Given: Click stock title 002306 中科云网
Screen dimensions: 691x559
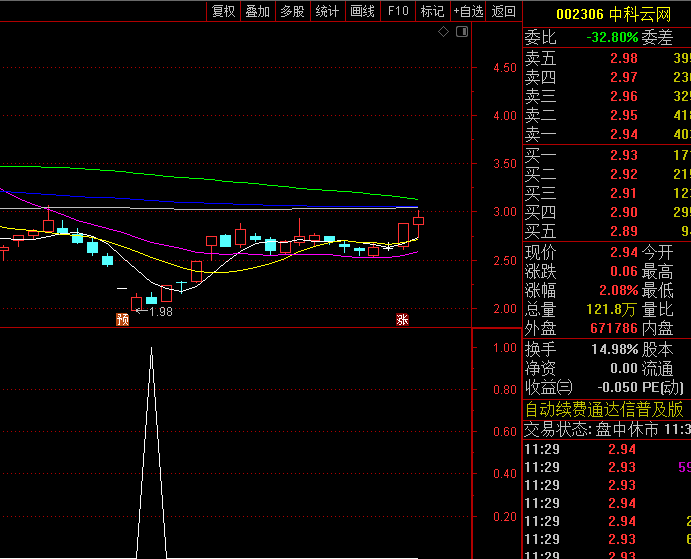Looking at the screenshot, I should 607,13.
